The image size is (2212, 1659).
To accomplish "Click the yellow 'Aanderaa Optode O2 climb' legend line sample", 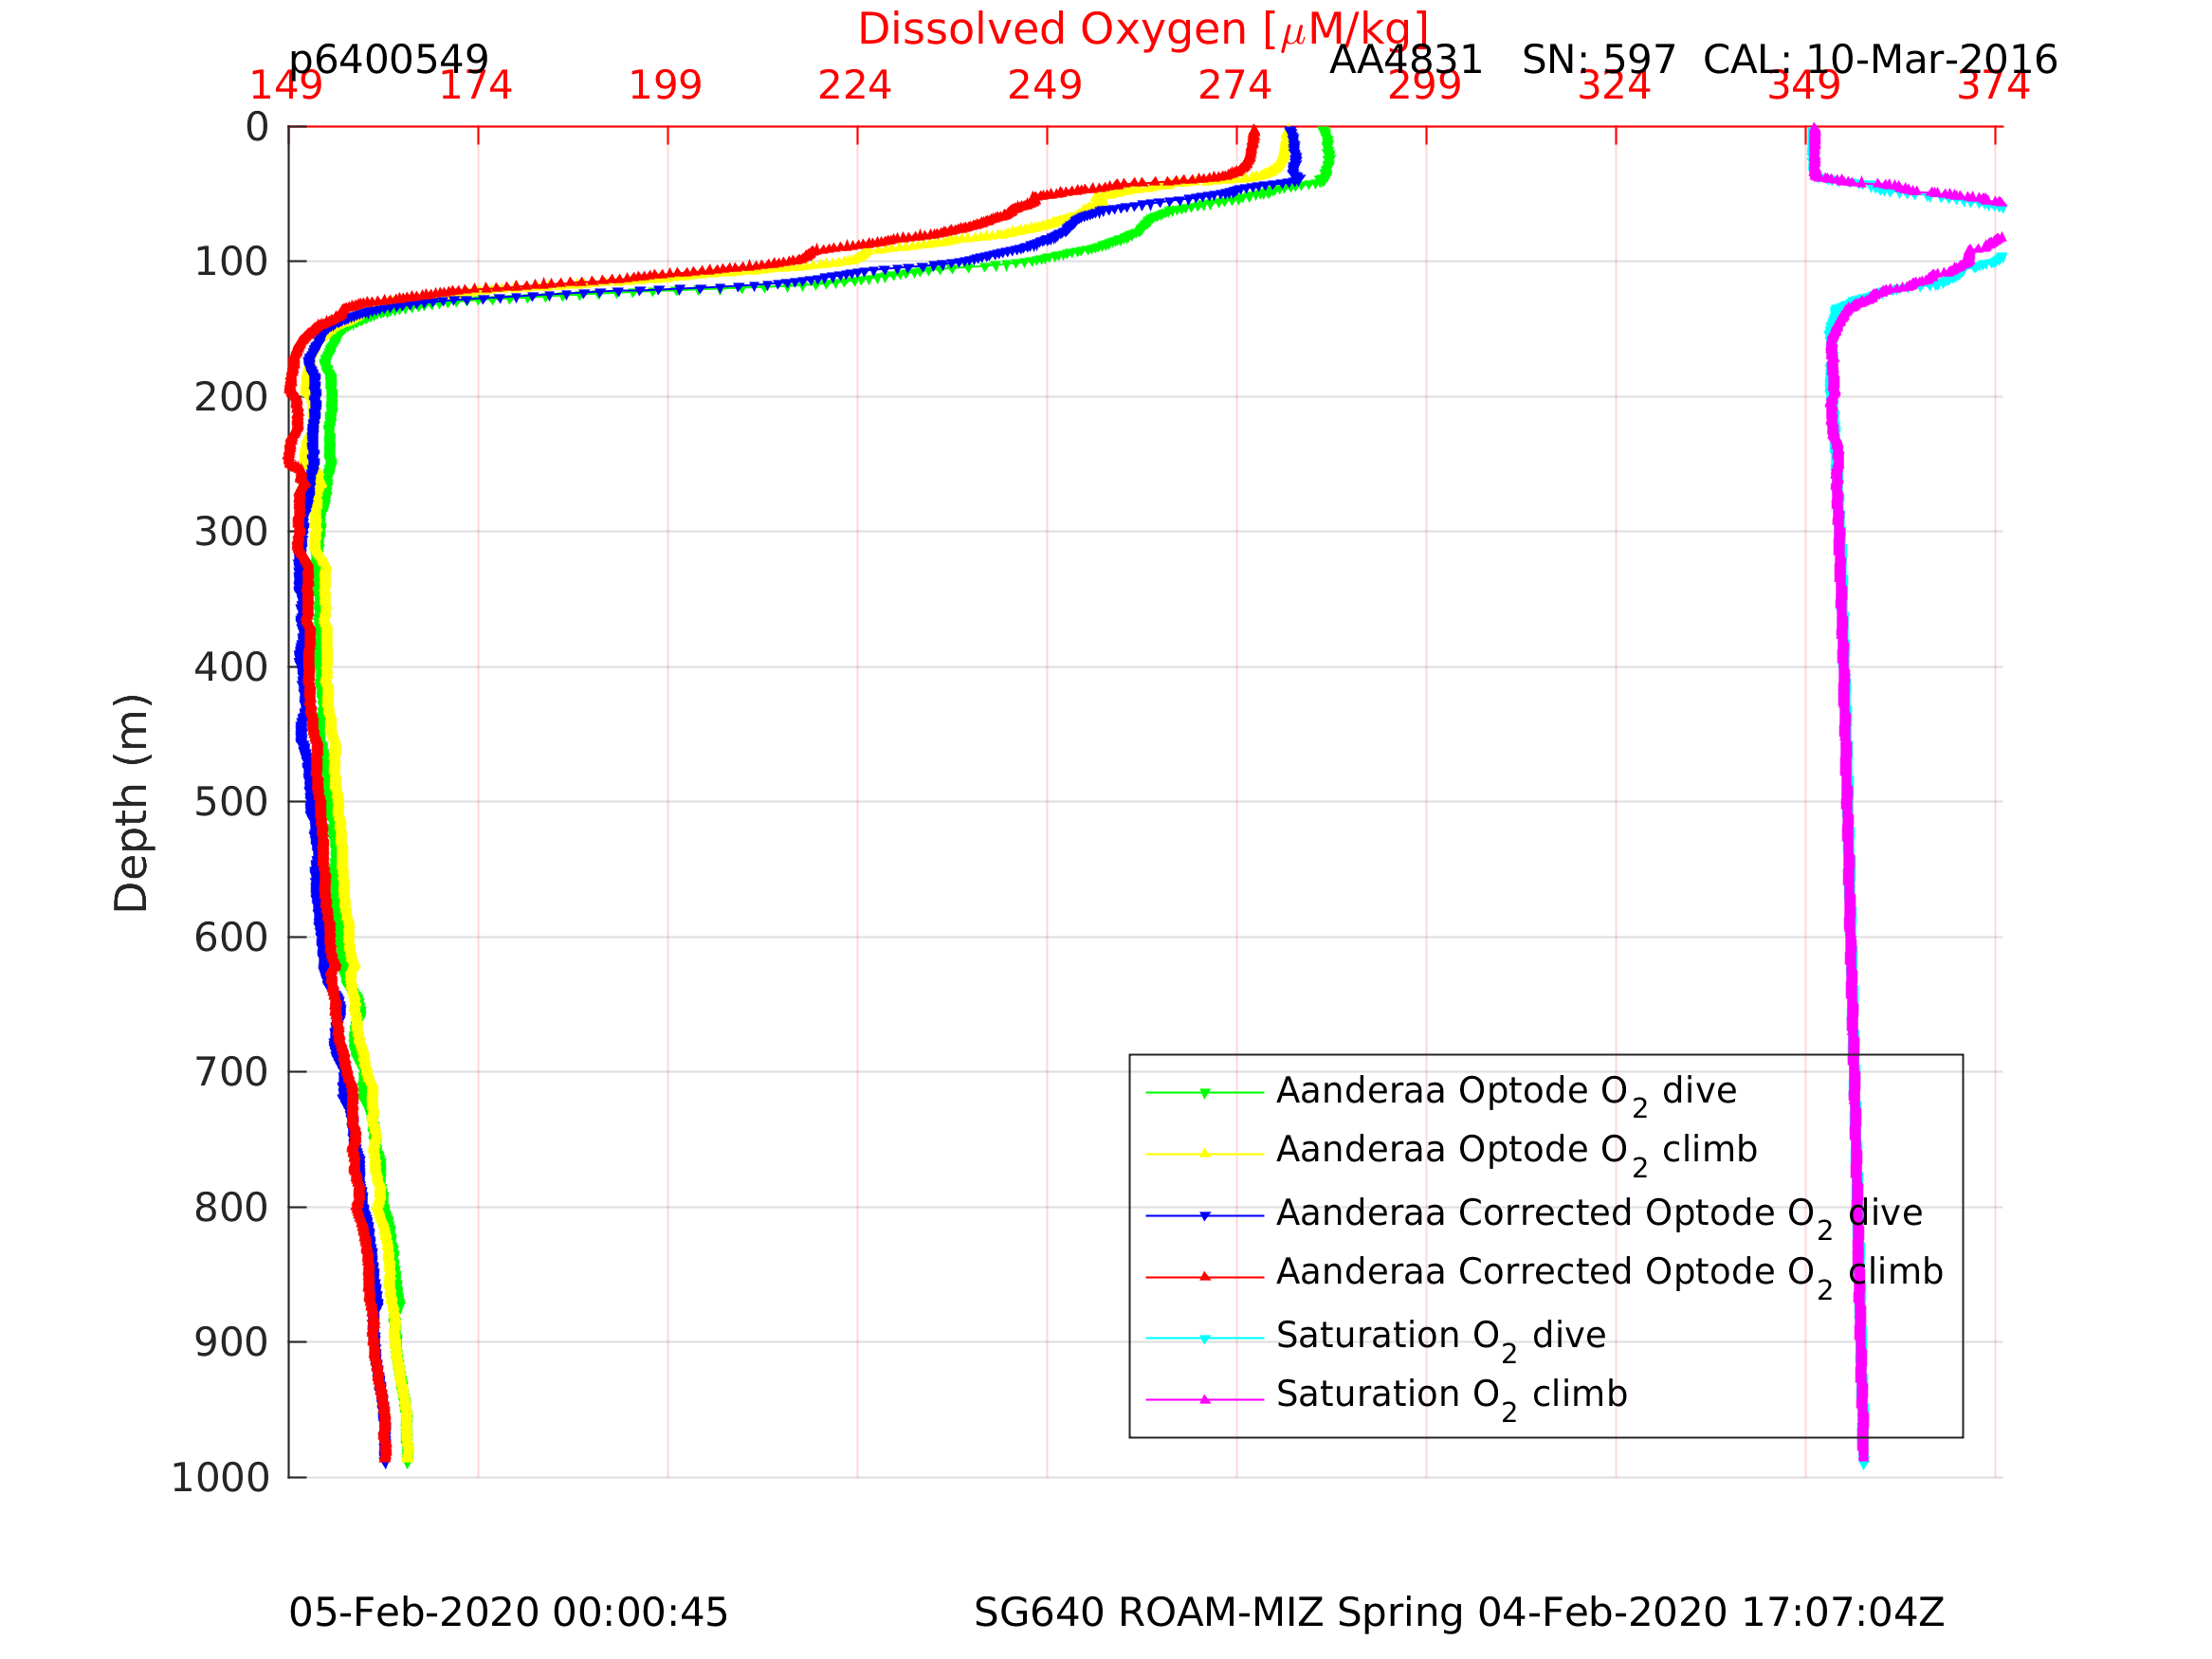I will coord(1205,1154).
